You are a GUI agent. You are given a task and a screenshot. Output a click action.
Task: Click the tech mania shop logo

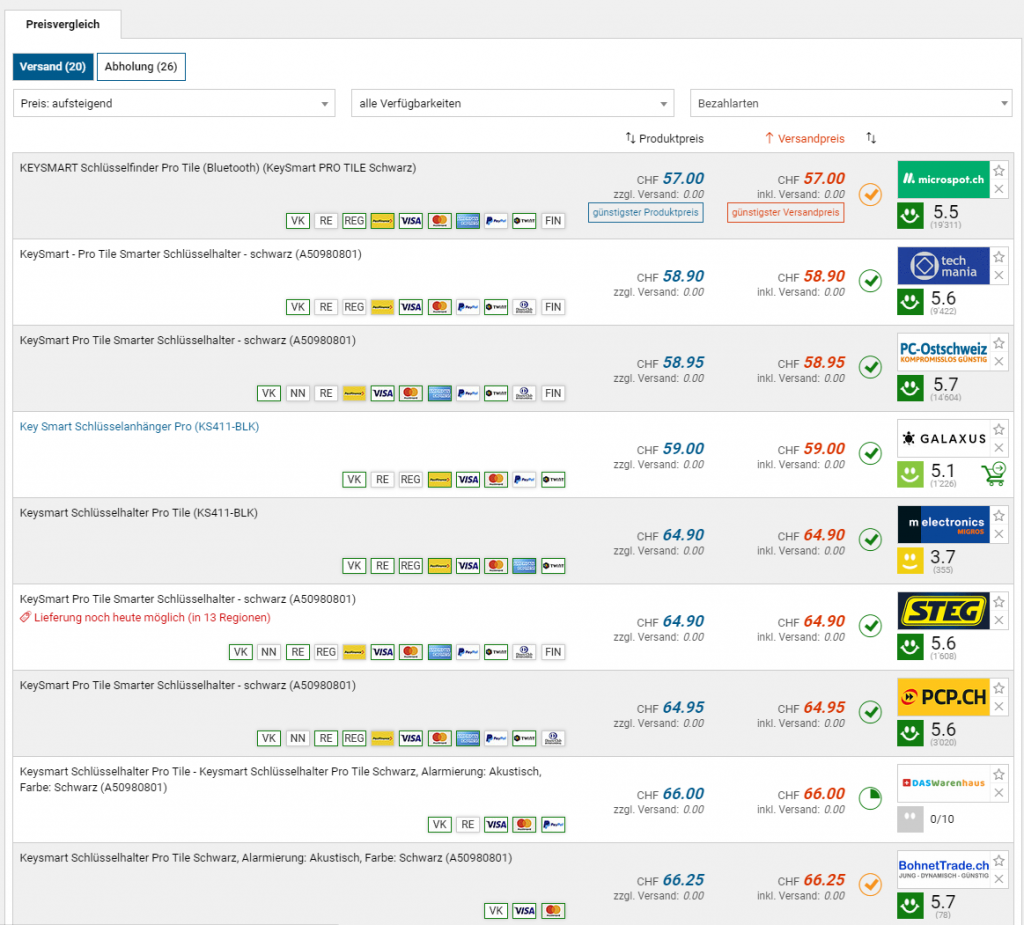[943, 266]
